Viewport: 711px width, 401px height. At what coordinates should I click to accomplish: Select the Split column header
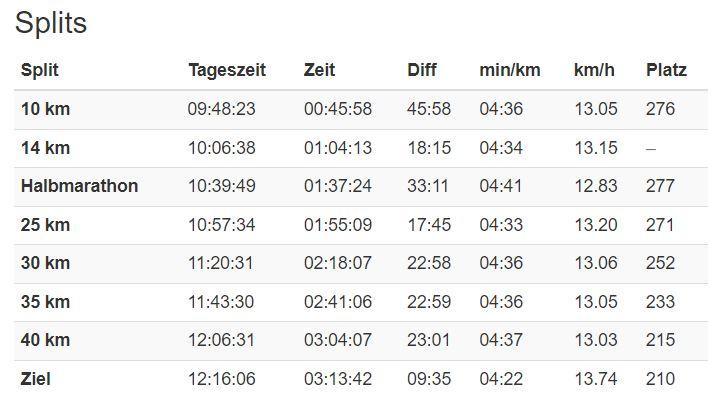pyautogui.click(x=40, y=70)
